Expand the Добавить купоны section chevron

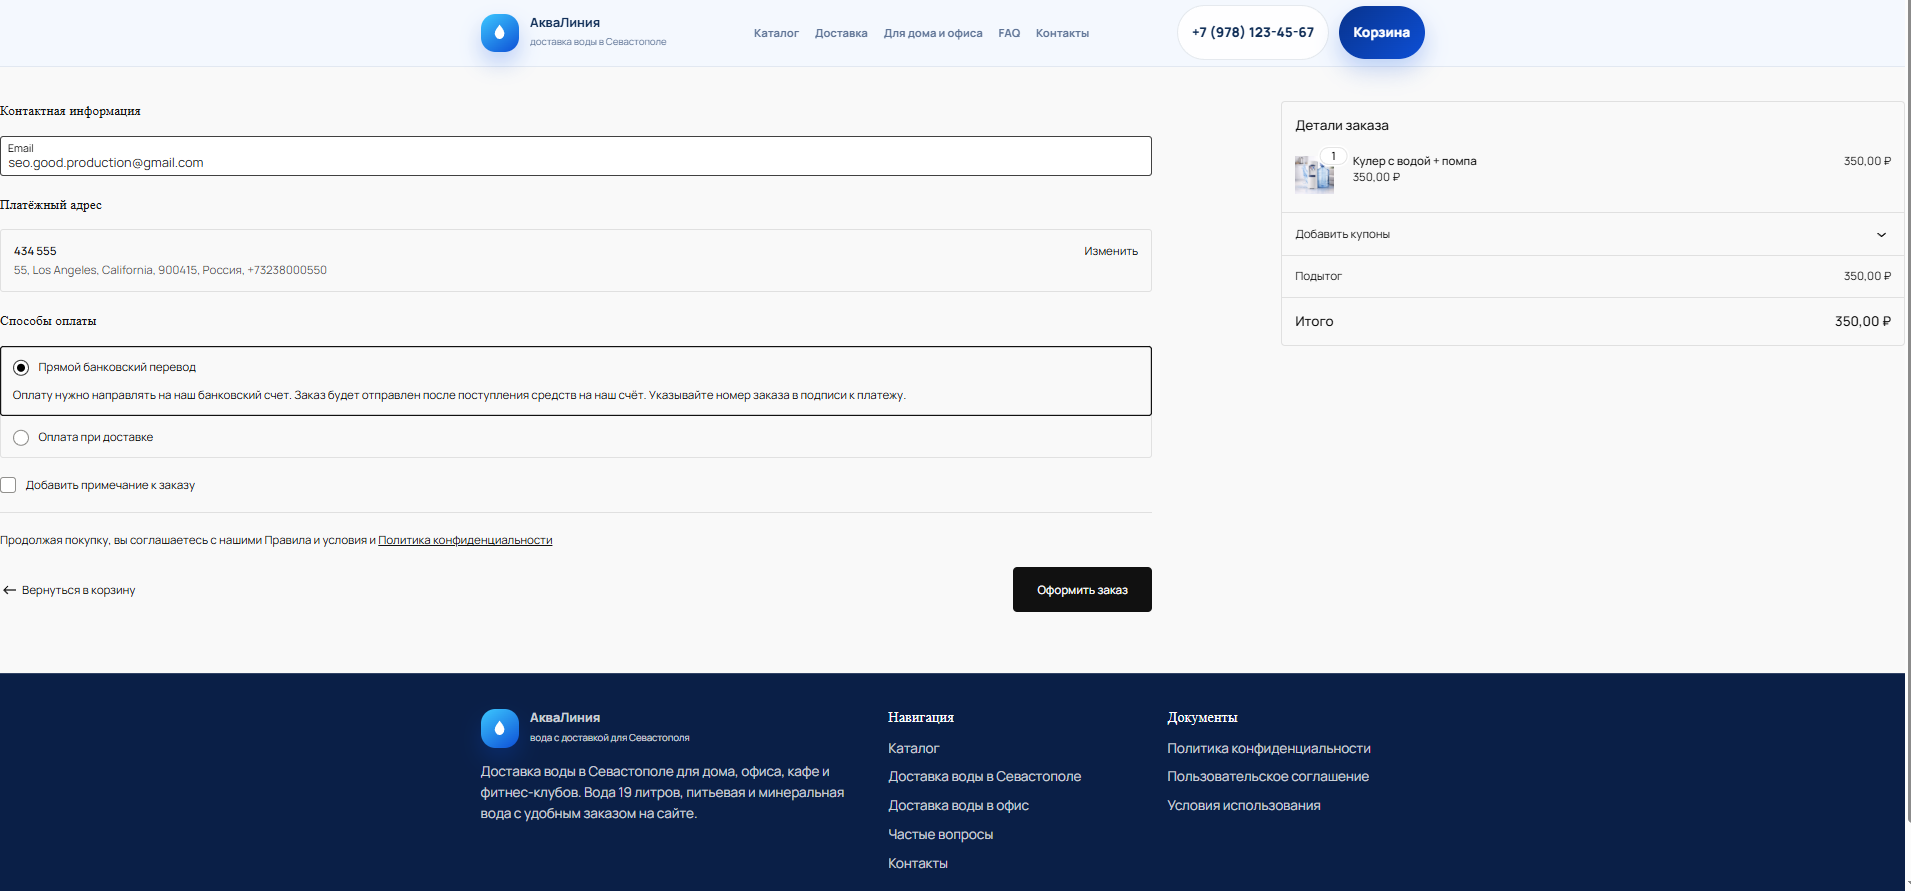[1881, 235]
